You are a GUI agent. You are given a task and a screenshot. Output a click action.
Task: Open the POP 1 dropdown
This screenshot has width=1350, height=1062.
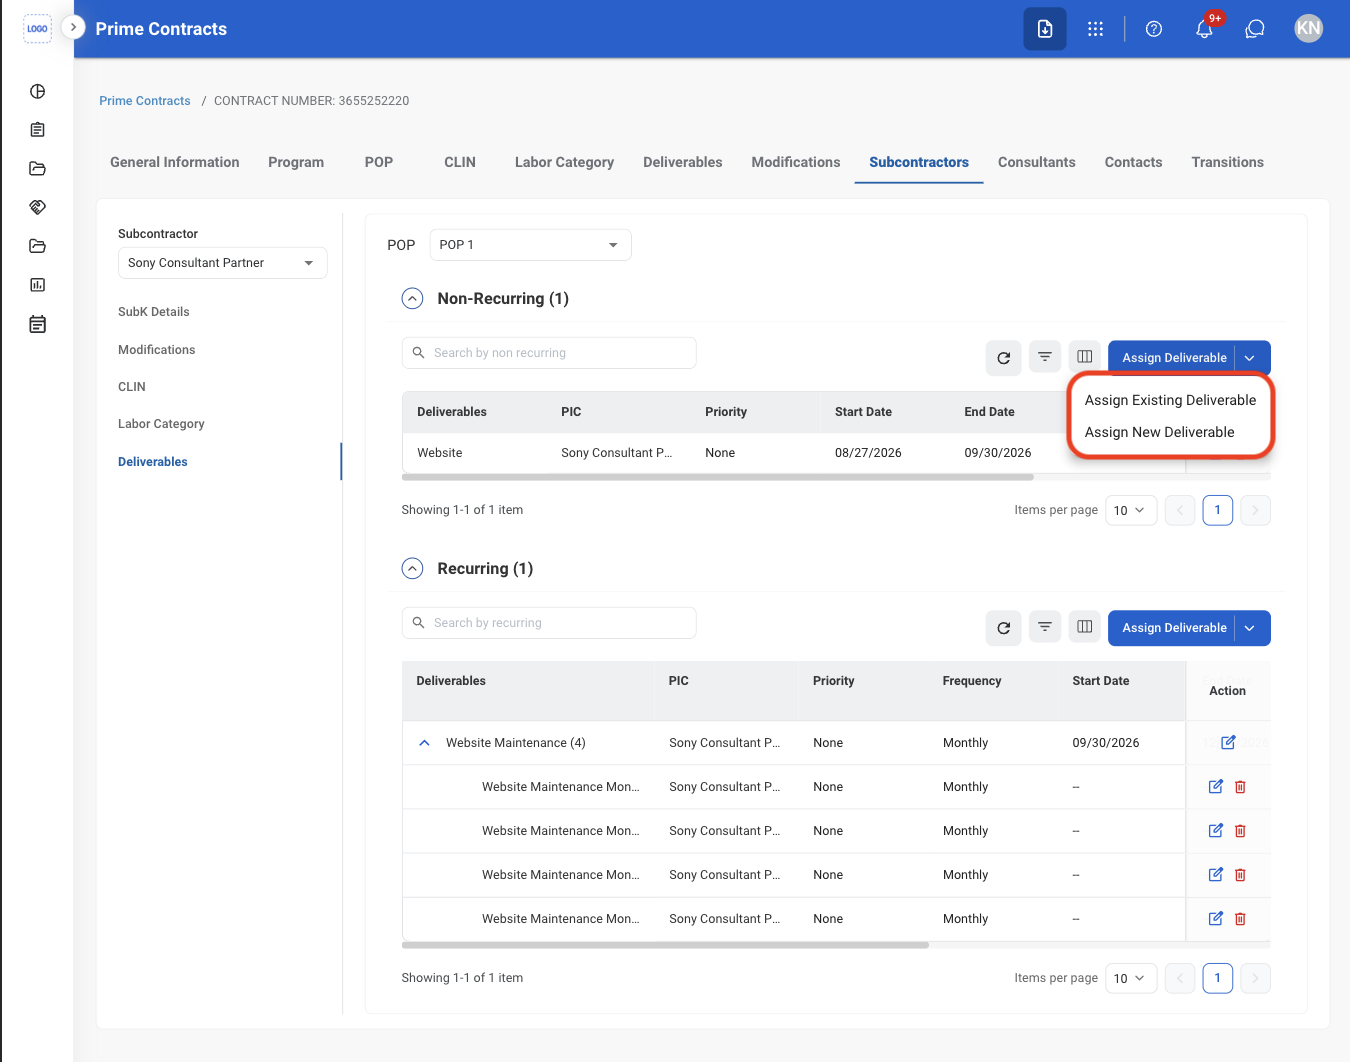pyautogui.click(x=530, y=245)
